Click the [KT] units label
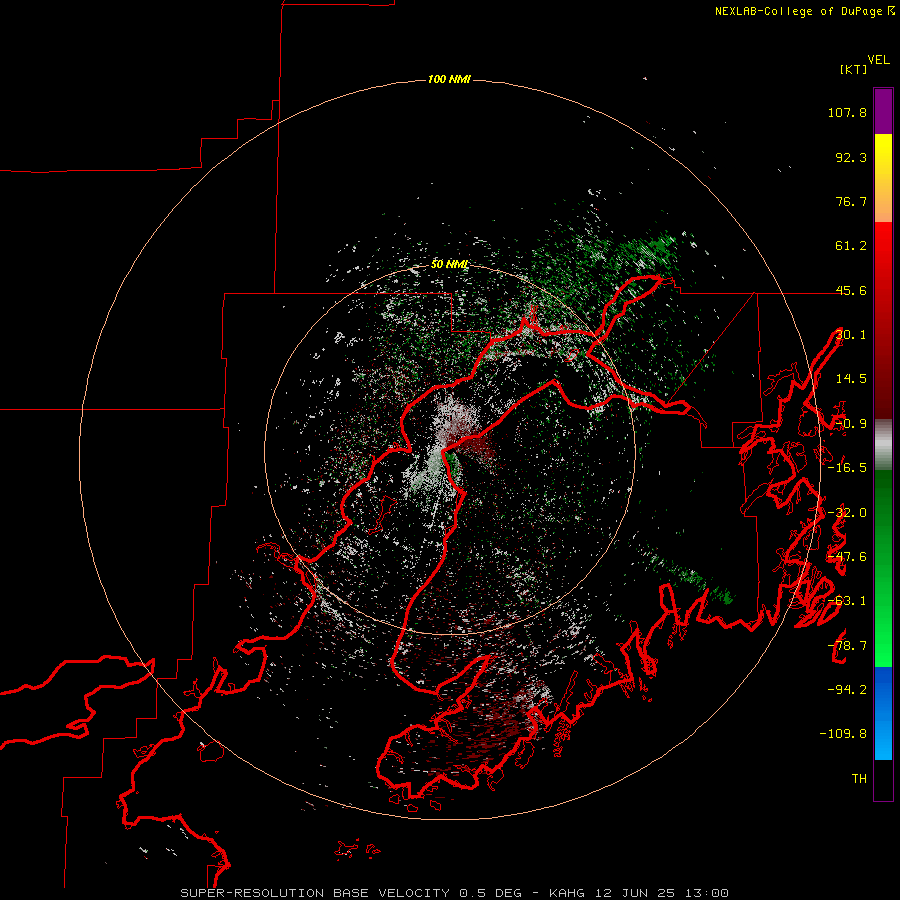The height and width of the screenshot is (900, 900). coord(854,69)
